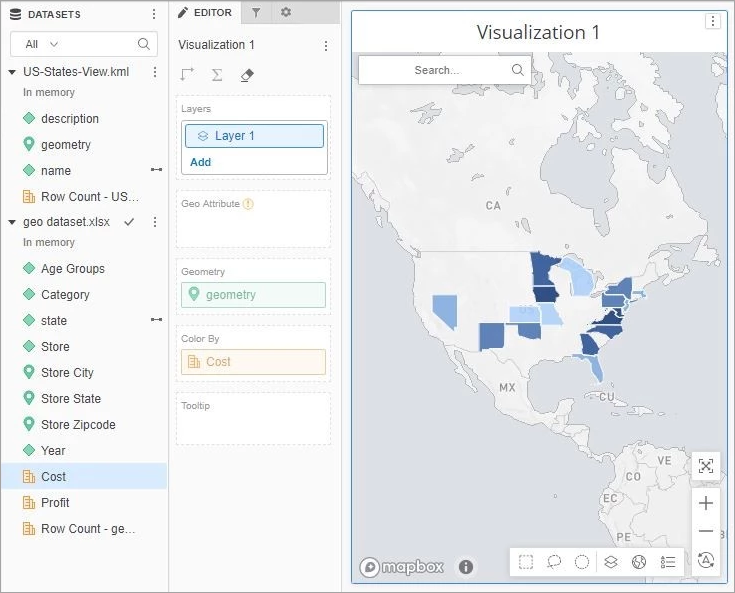The height and width of the screenshot is (593, 735).
Task: Click Add under Layers
Action: 200,162
